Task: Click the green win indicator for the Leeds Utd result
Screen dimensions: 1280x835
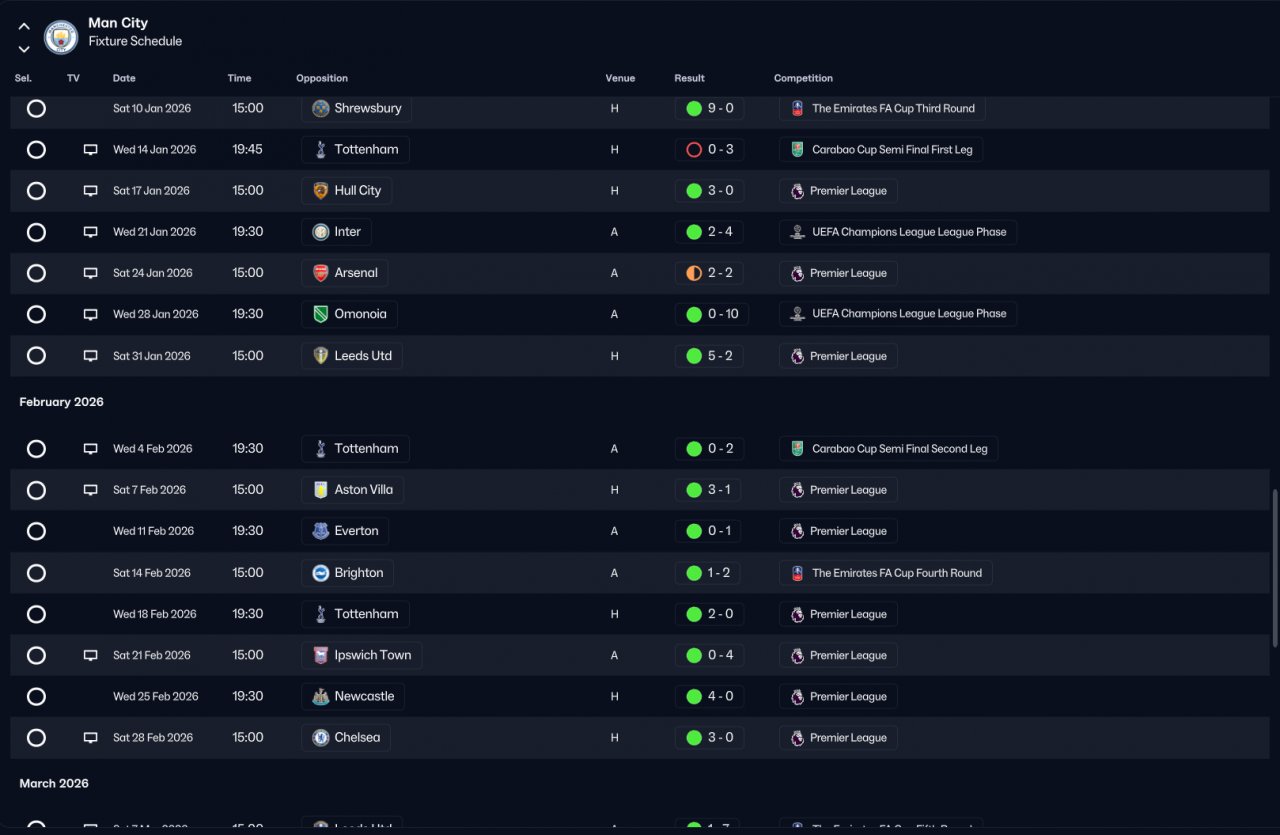Action: tap(694, 356)
